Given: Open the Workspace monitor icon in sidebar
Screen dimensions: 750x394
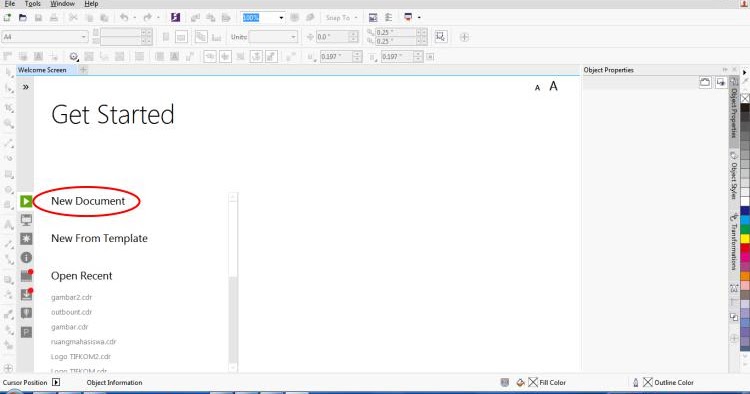Looking at the screenshot, I should point(26,220).
